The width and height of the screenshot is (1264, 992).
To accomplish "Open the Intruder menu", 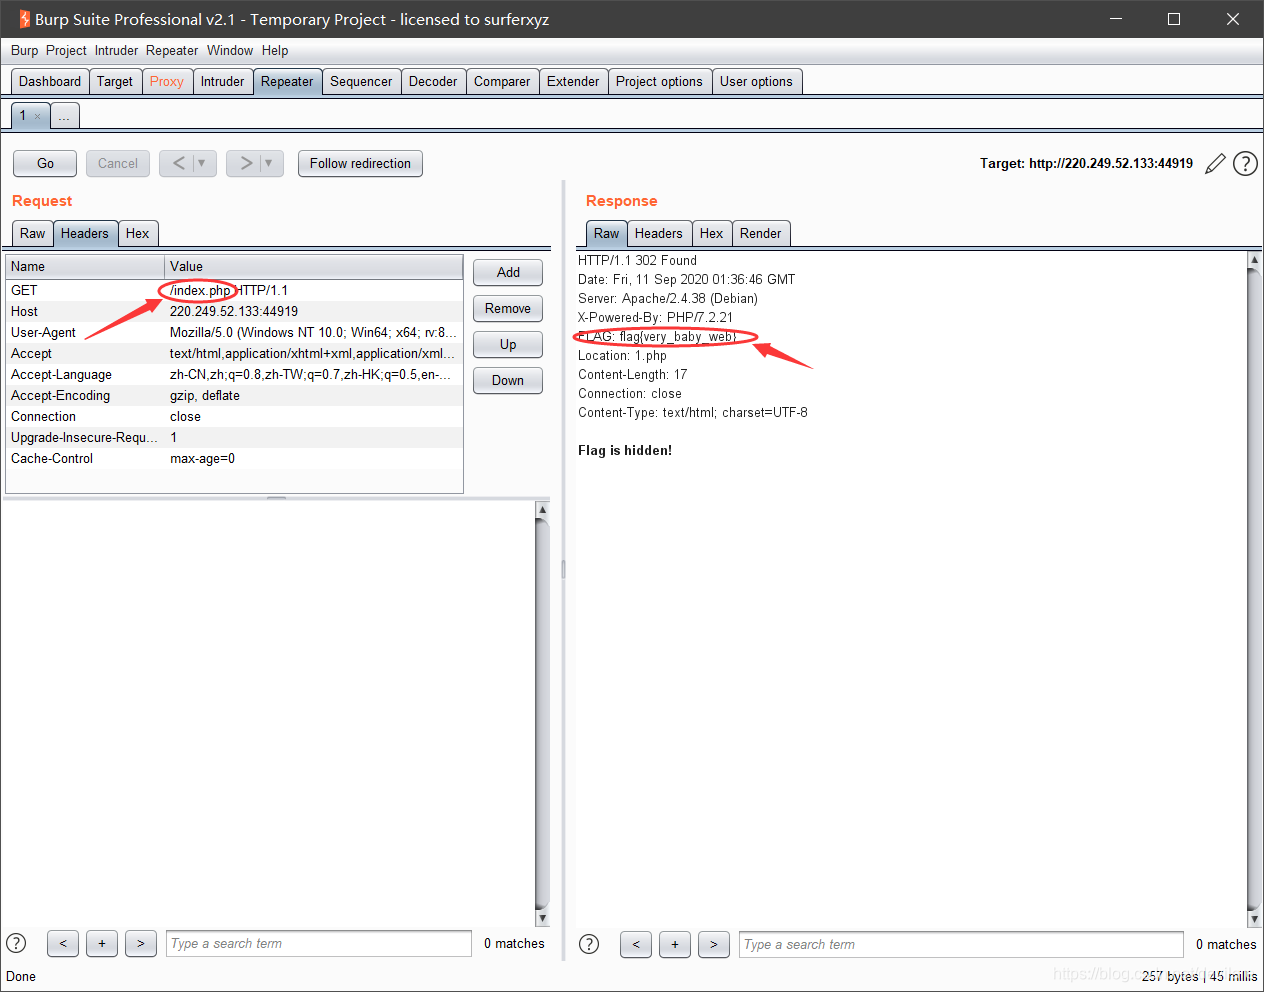I will [x=117, y=50].
